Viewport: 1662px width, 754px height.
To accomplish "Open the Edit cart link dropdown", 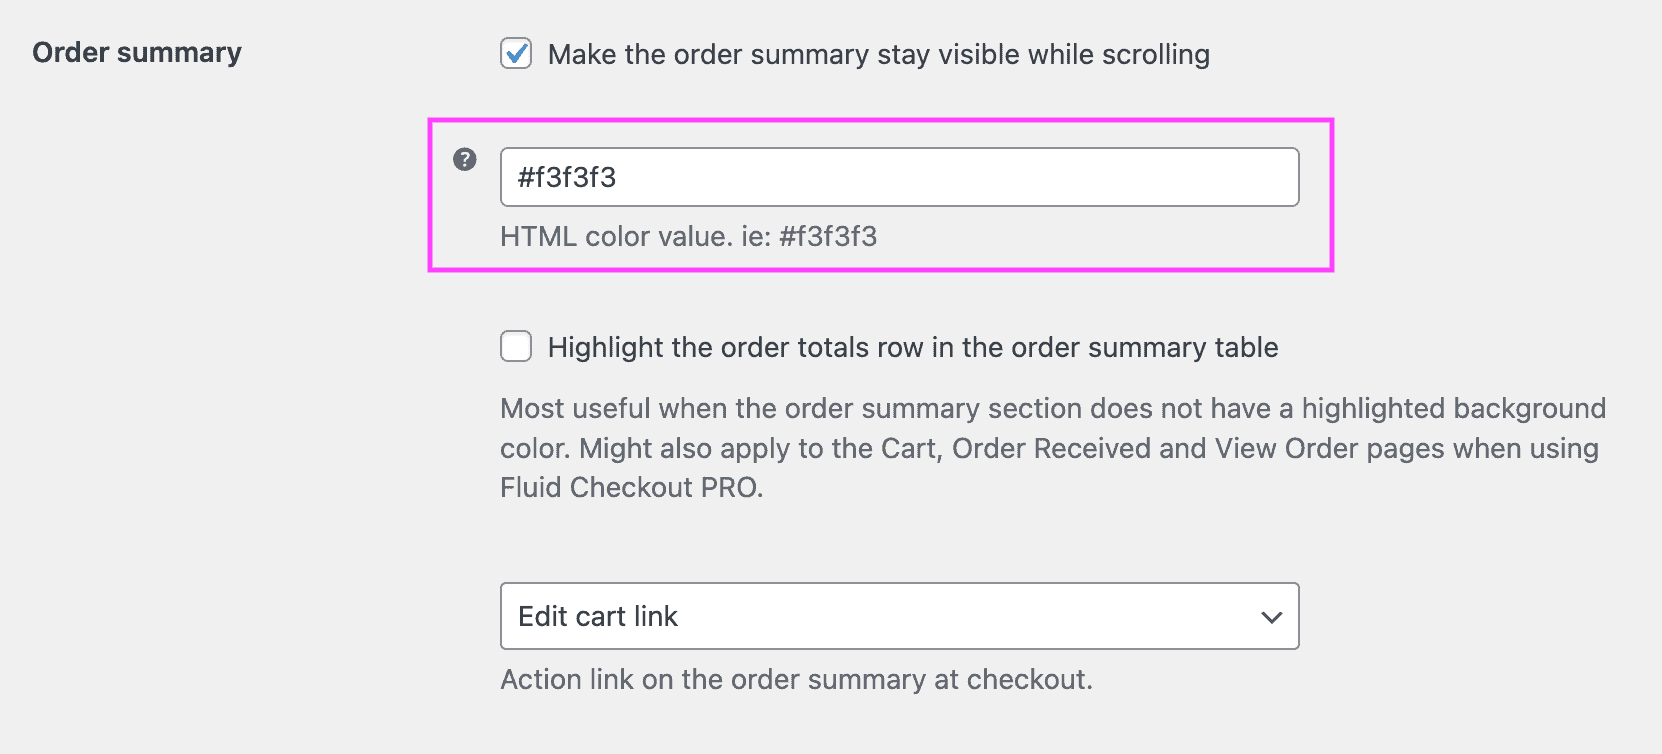I will 898,616.
